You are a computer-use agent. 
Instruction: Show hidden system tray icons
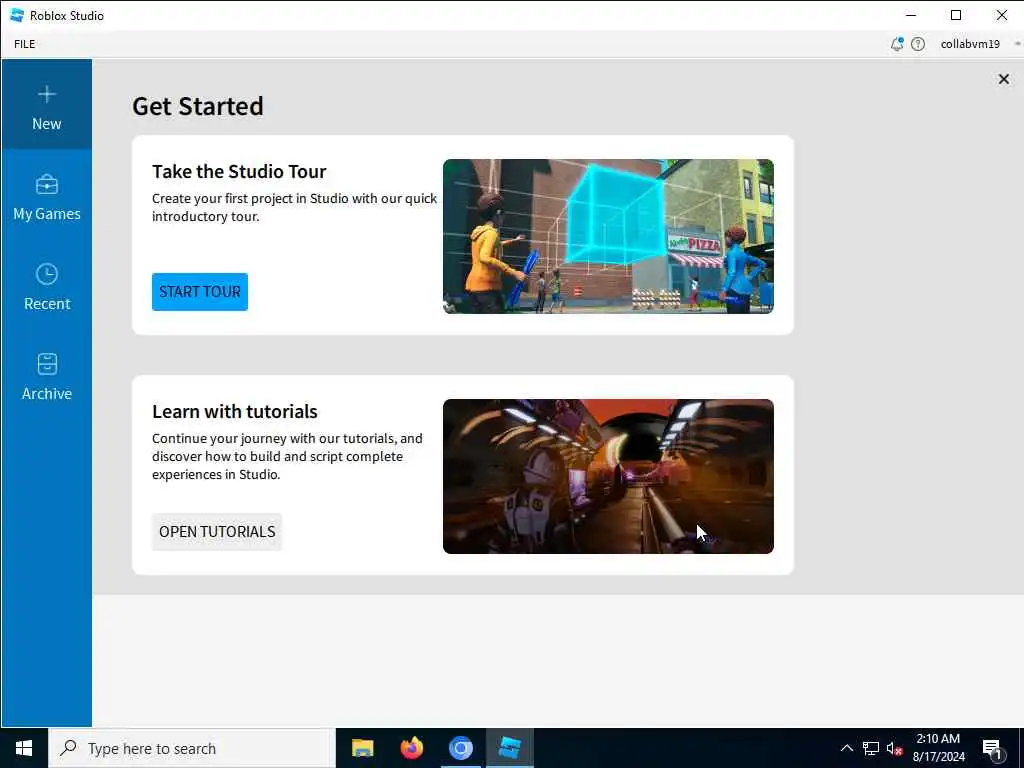pos(846,748)
